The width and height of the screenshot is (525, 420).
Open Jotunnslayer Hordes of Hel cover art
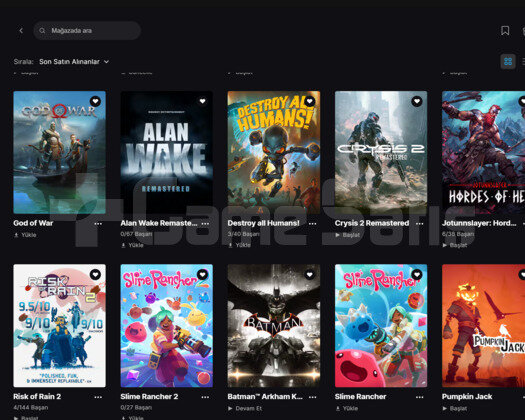[483, 152]
